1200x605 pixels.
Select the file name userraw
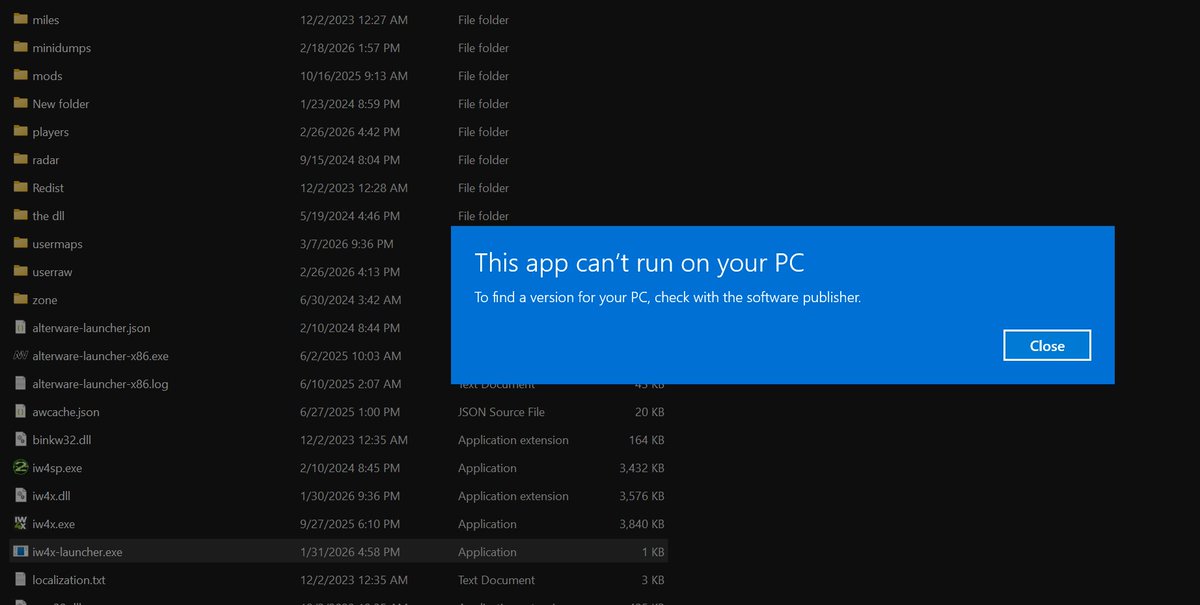click(52, 272)
